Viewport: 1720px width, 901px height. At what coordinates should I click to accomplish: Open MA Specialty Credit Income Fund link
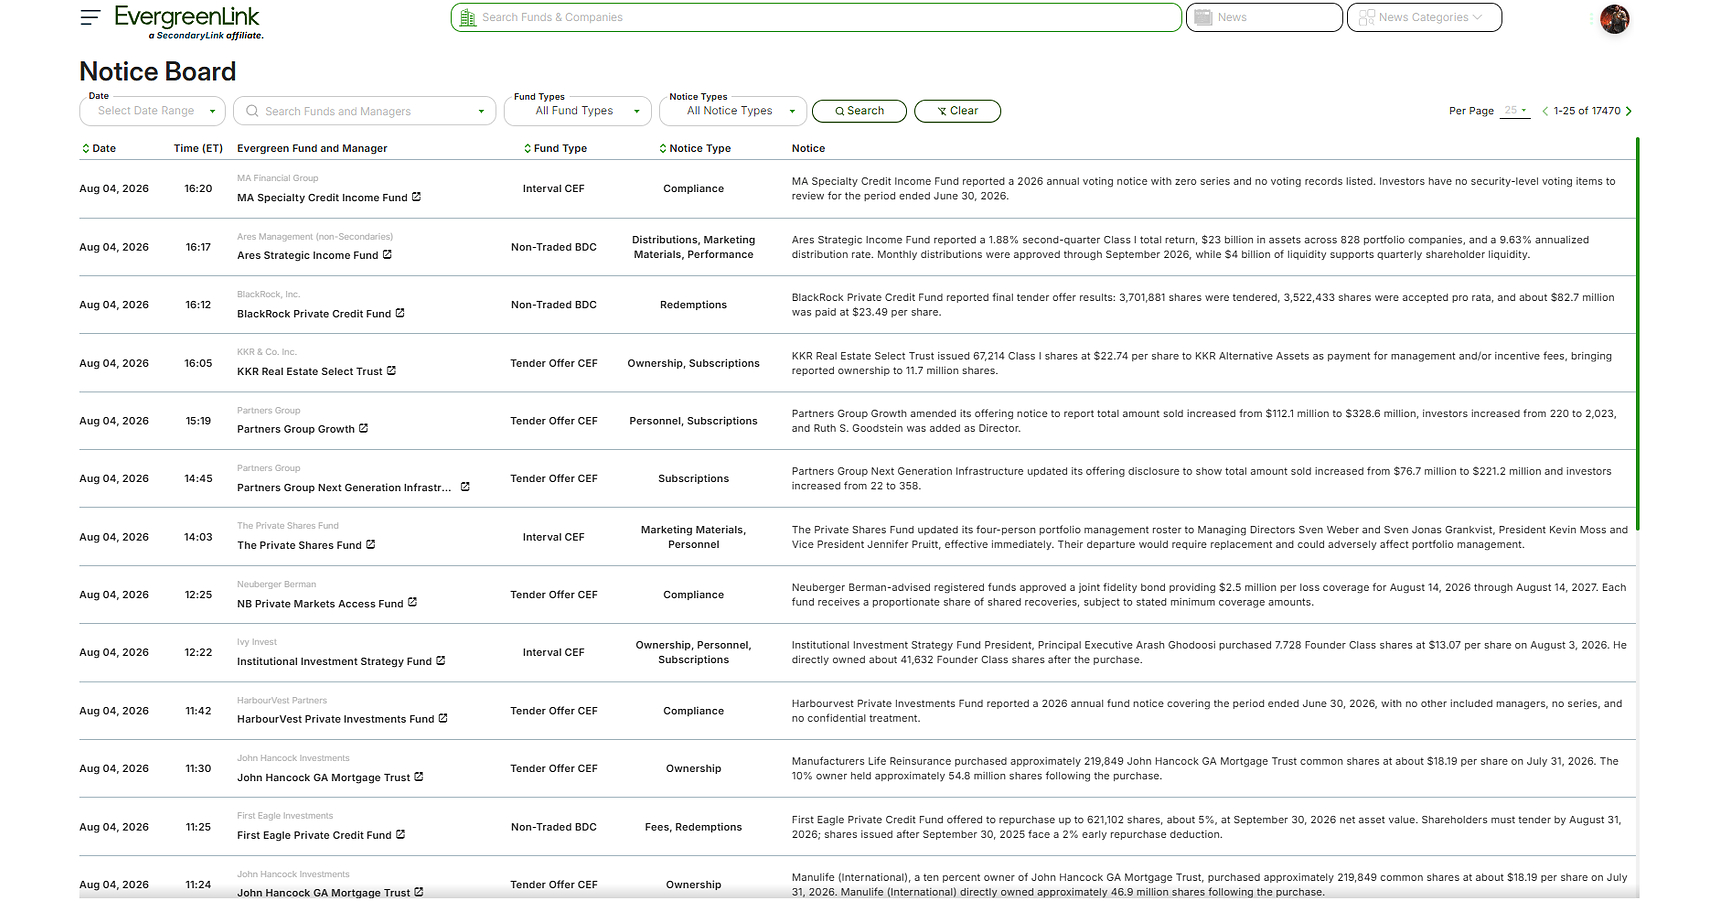(322, 198)
